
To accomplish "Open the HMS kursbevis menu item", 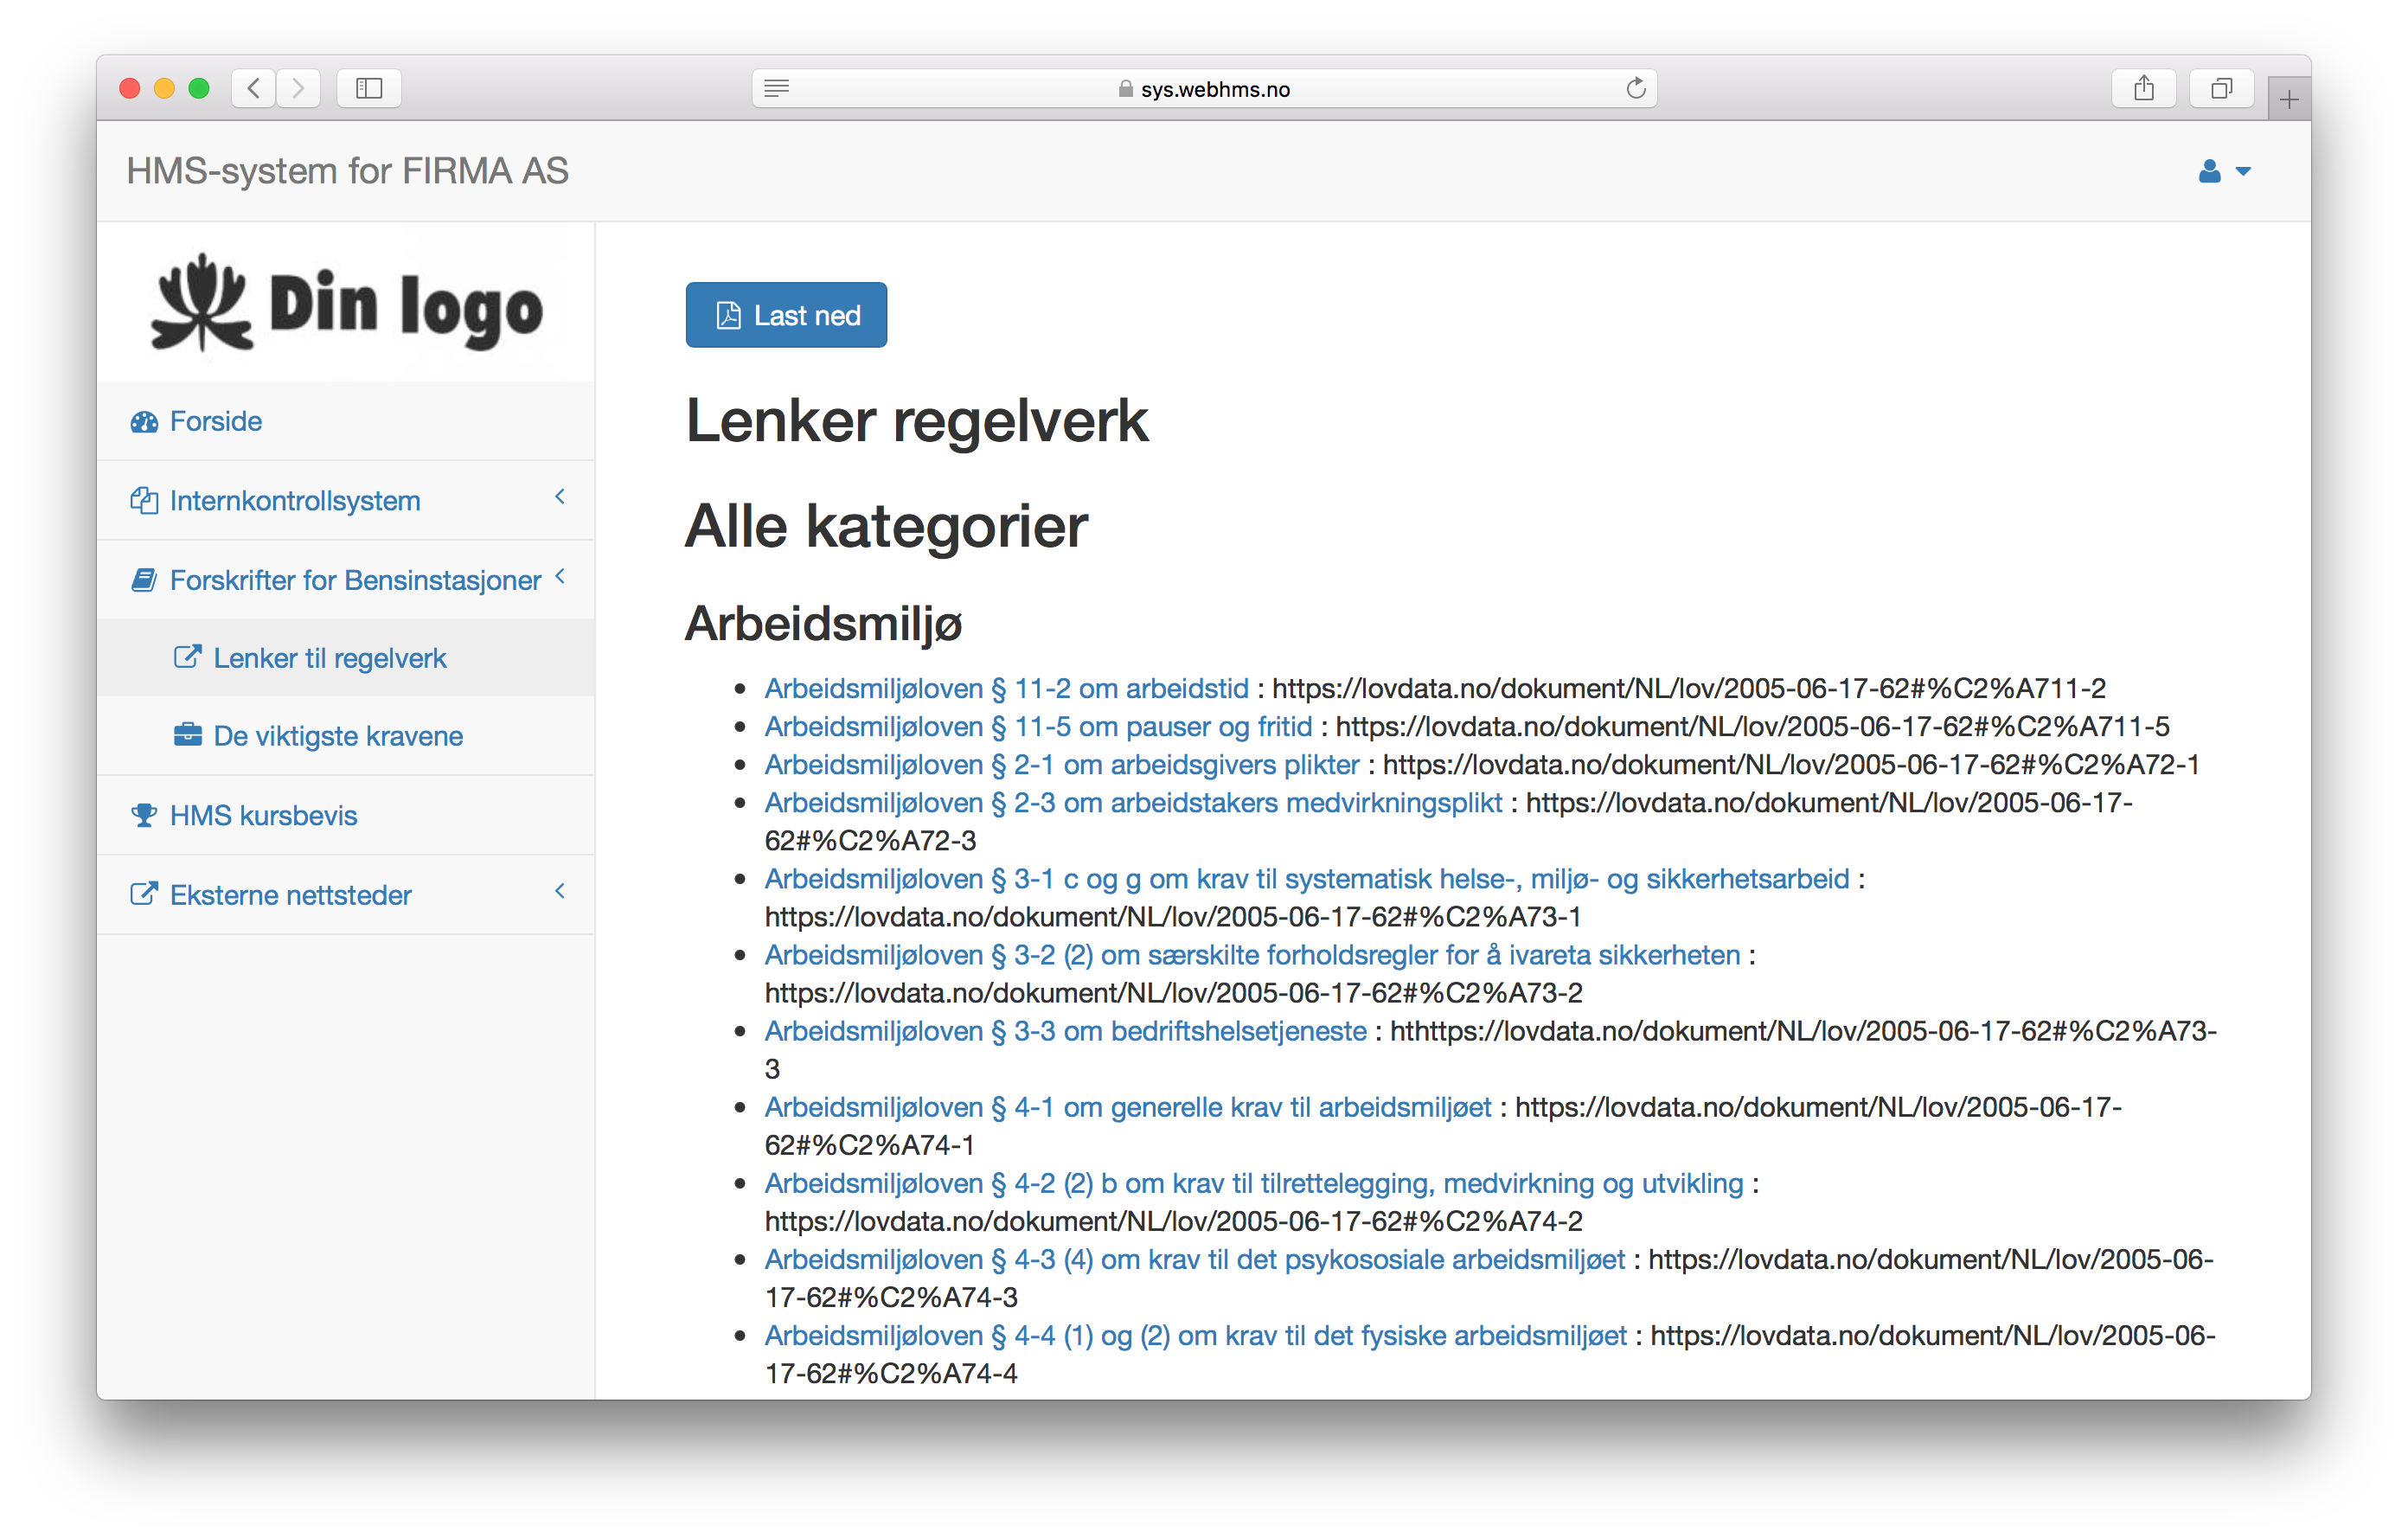I will [x=263, y=815].
